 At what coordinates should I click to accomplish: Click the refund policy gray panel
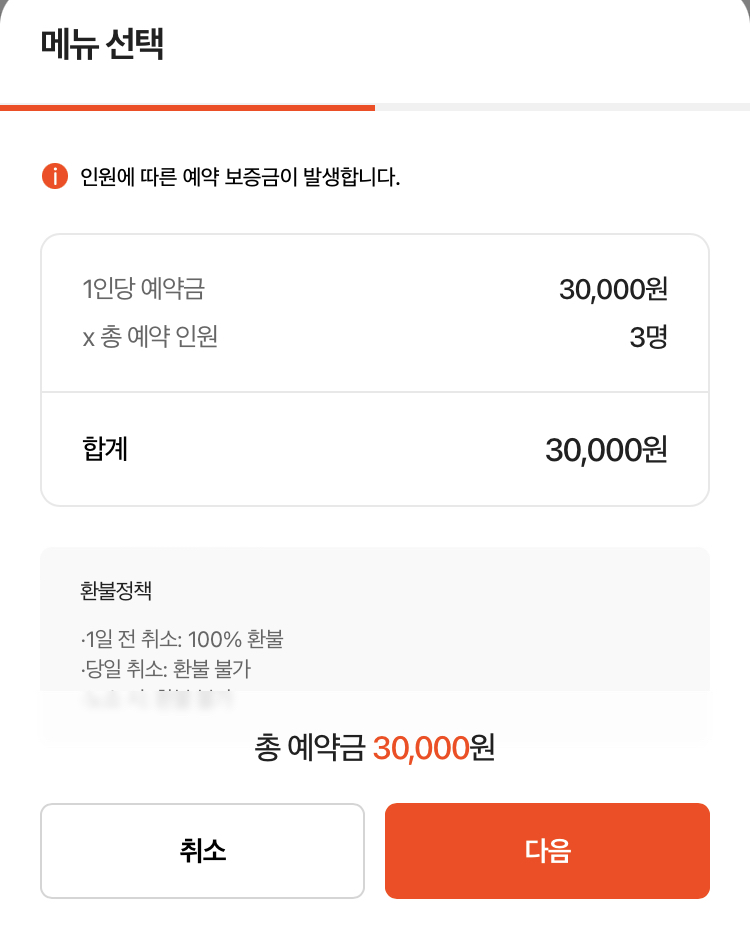tap(375, 642)
